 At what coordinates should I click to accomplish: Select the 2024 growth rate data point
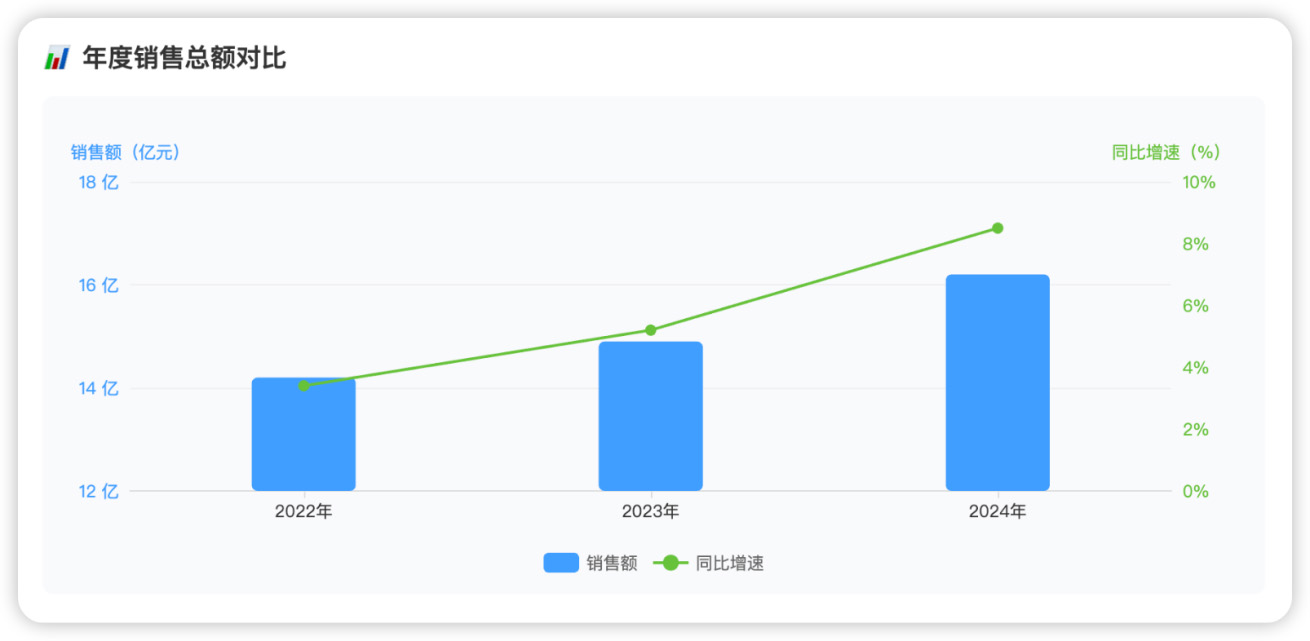997,228
